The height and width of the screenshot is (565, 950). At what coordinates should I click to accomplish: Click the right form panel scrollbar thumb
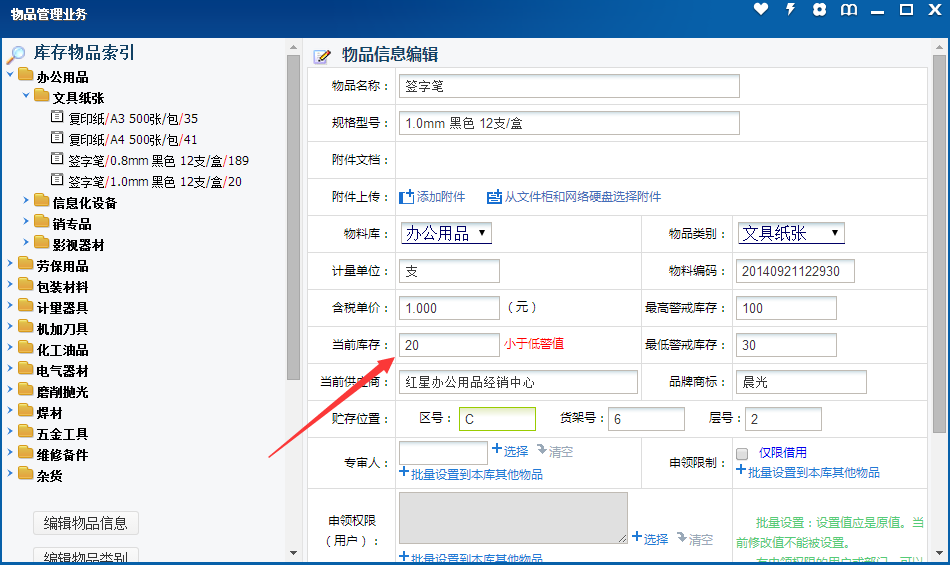[940, 243]
